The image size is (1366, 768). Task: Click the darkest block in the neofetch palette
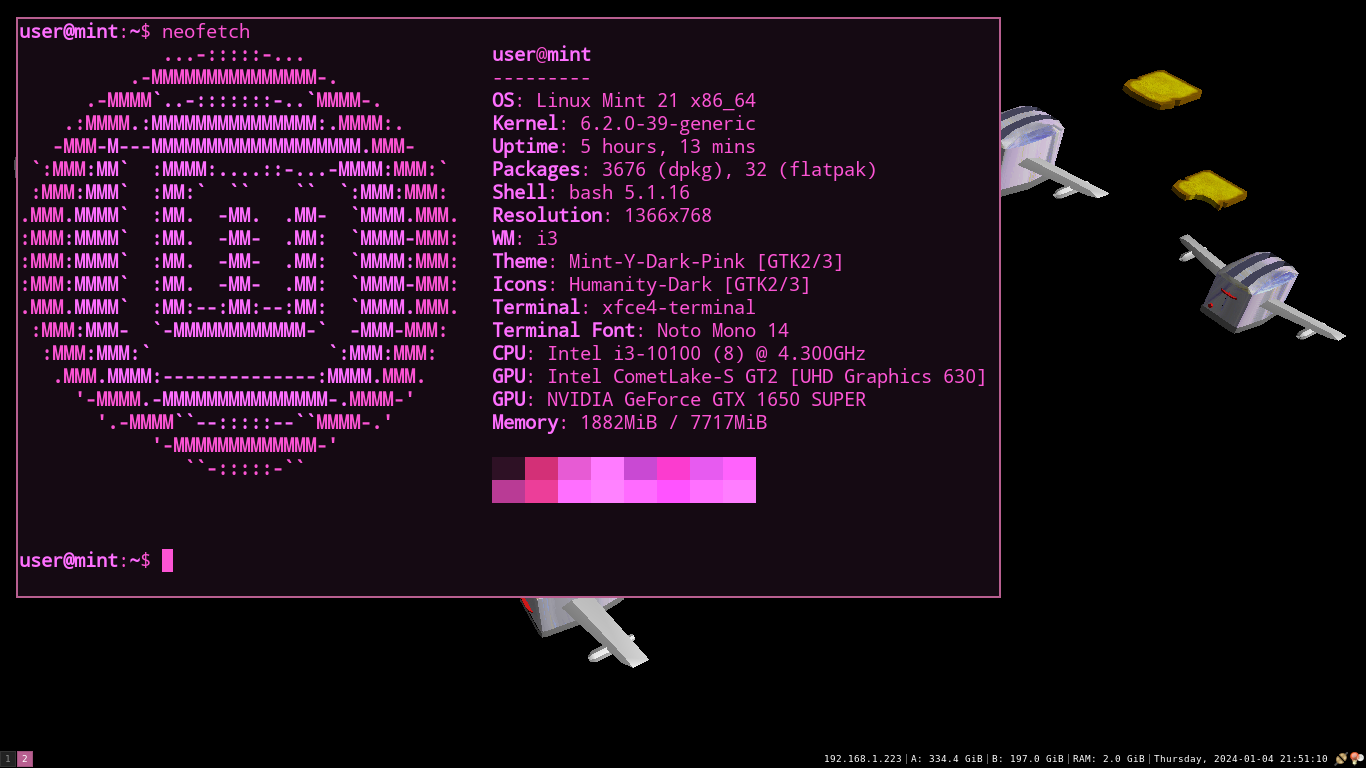point(508,469)
